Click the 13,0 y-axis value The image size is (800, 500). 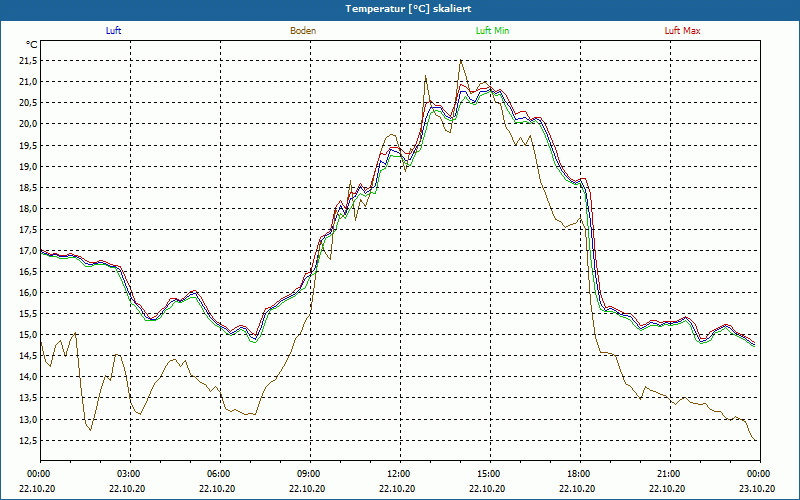(x=28, y=419)
